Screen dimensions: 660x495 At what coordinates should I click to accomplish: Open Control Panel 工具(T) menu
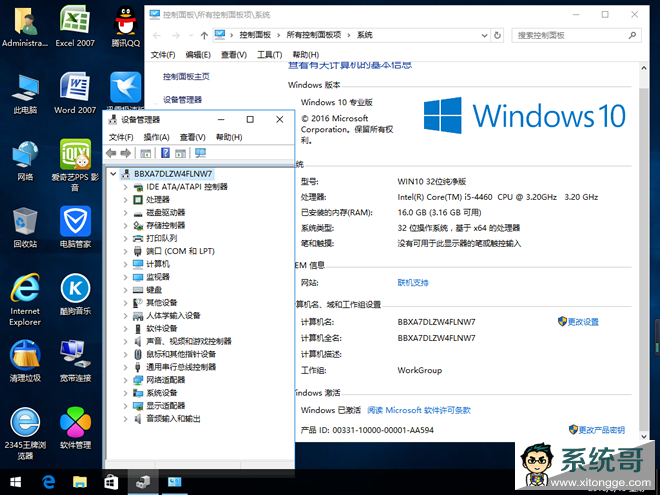tap(269, 55)
